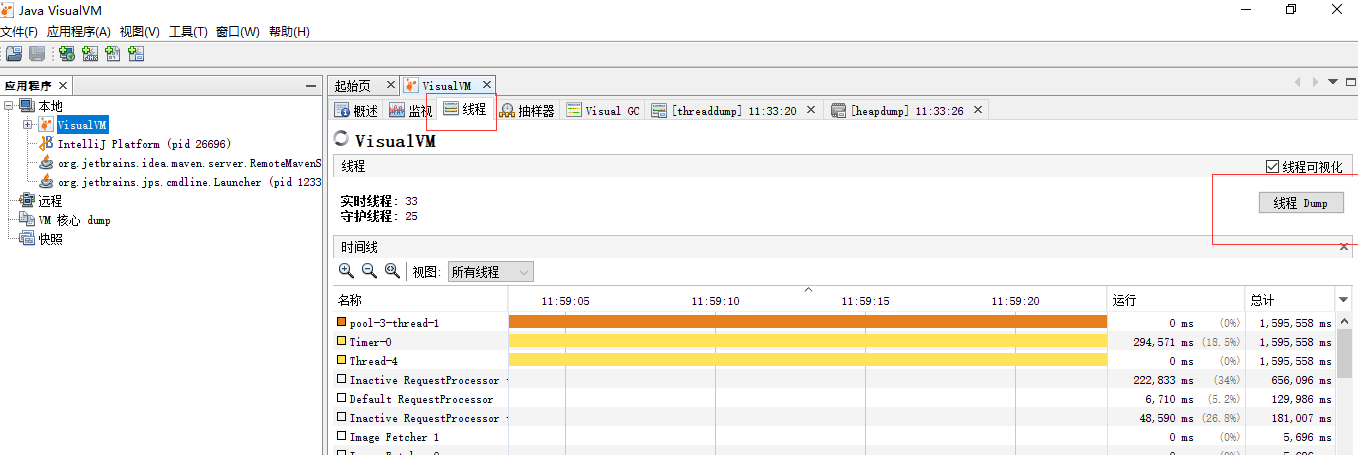Click the 本地 computer icon in tree
Viewport: 1358px width, 455px height.
pyautogui.click(x=27, y=106)
